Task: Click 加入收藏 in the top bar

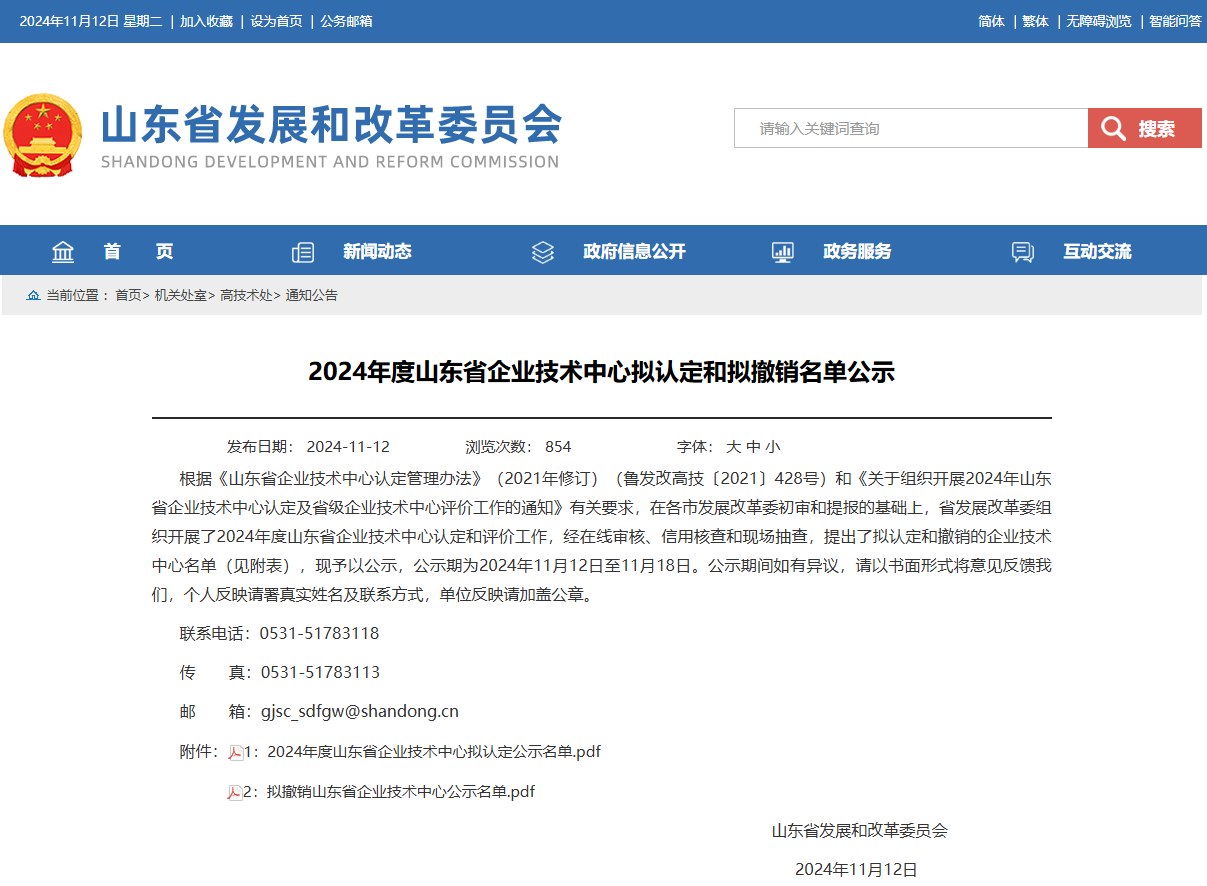Action: 206,21
